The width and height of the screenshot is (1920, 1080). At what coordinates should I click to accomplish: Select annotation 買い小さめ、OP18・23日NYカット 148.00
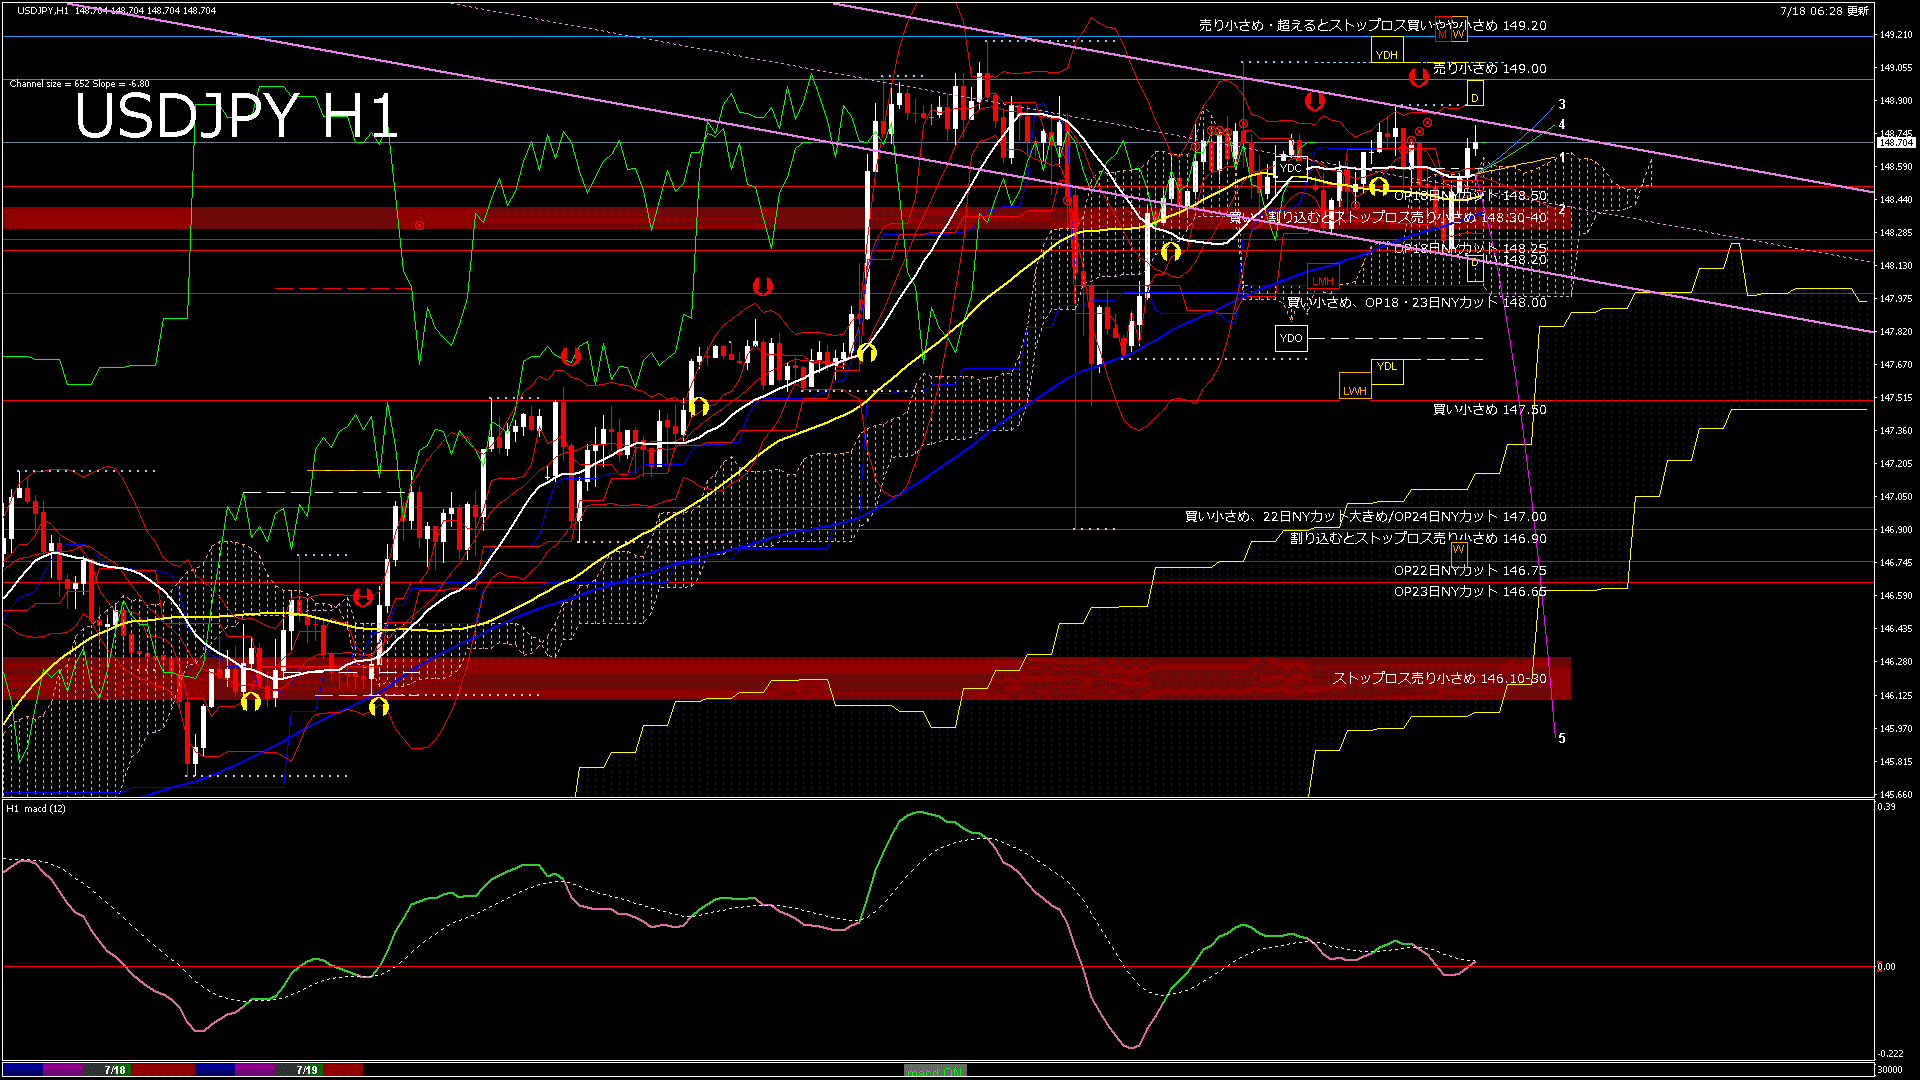pos(1416,302)
